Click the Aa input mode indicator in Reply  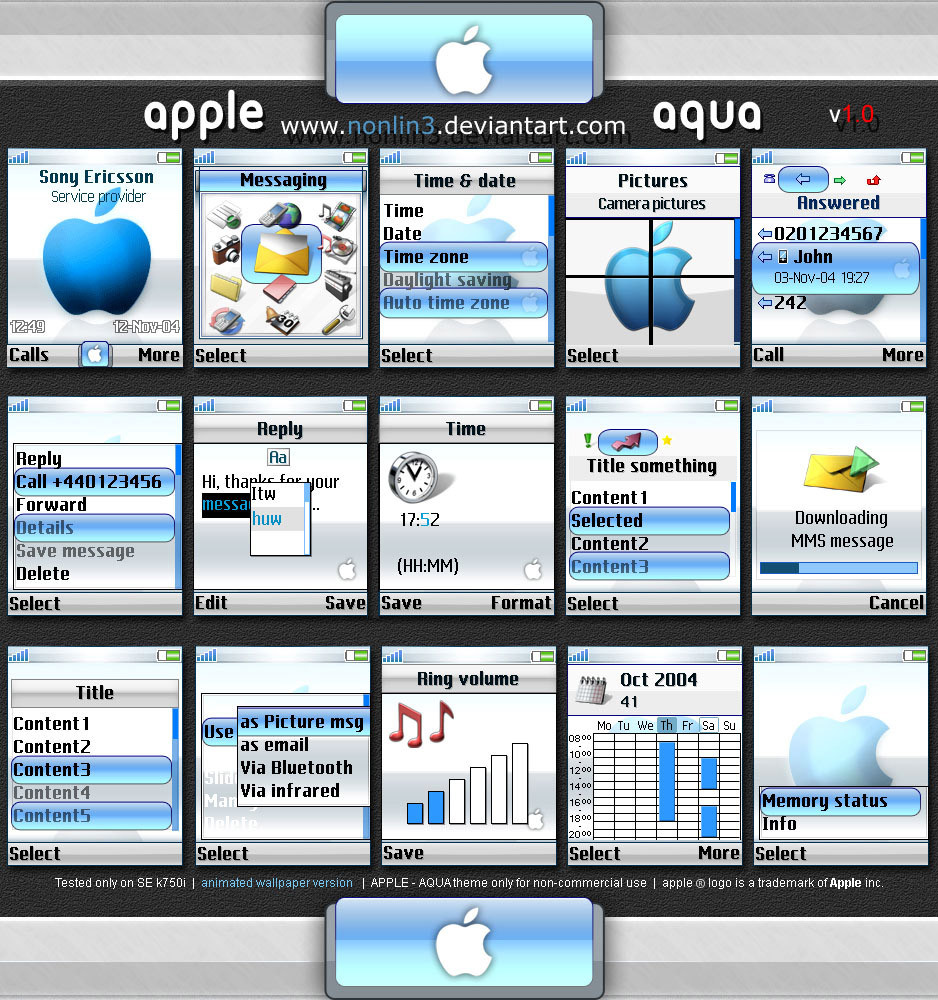pos(278,457)
